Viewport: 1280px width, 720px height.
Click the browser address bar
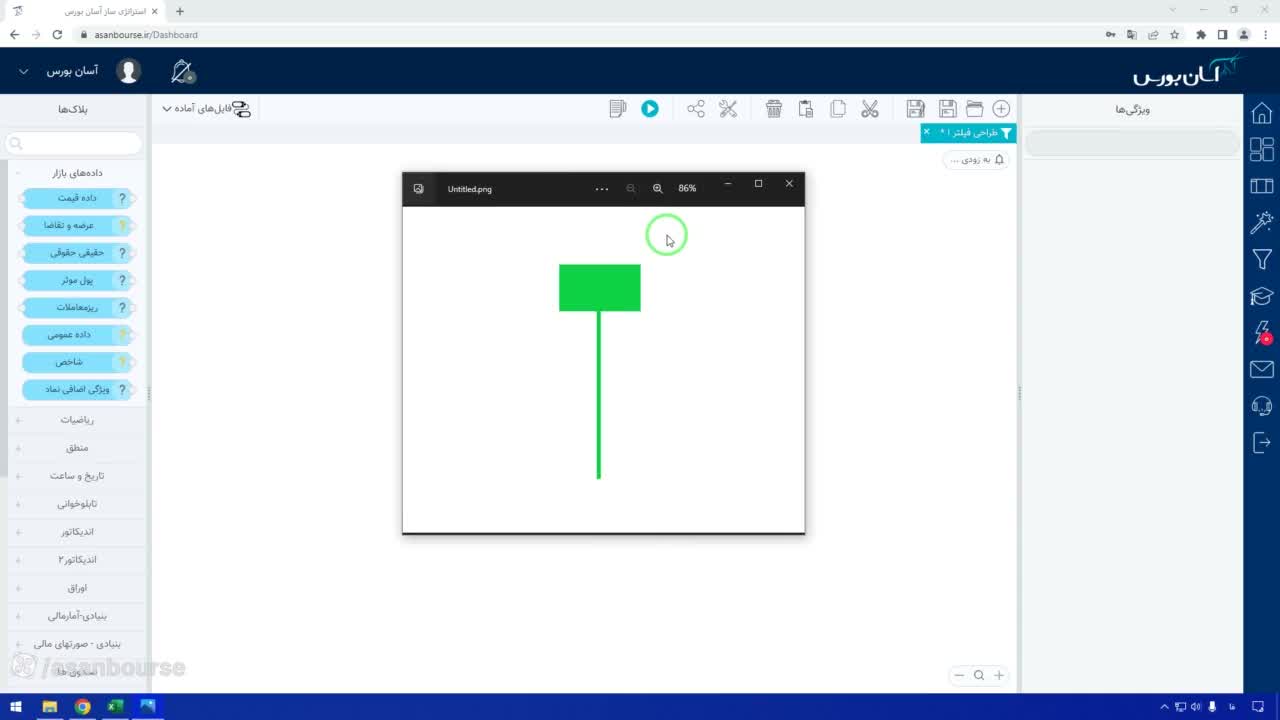point(590,34)
